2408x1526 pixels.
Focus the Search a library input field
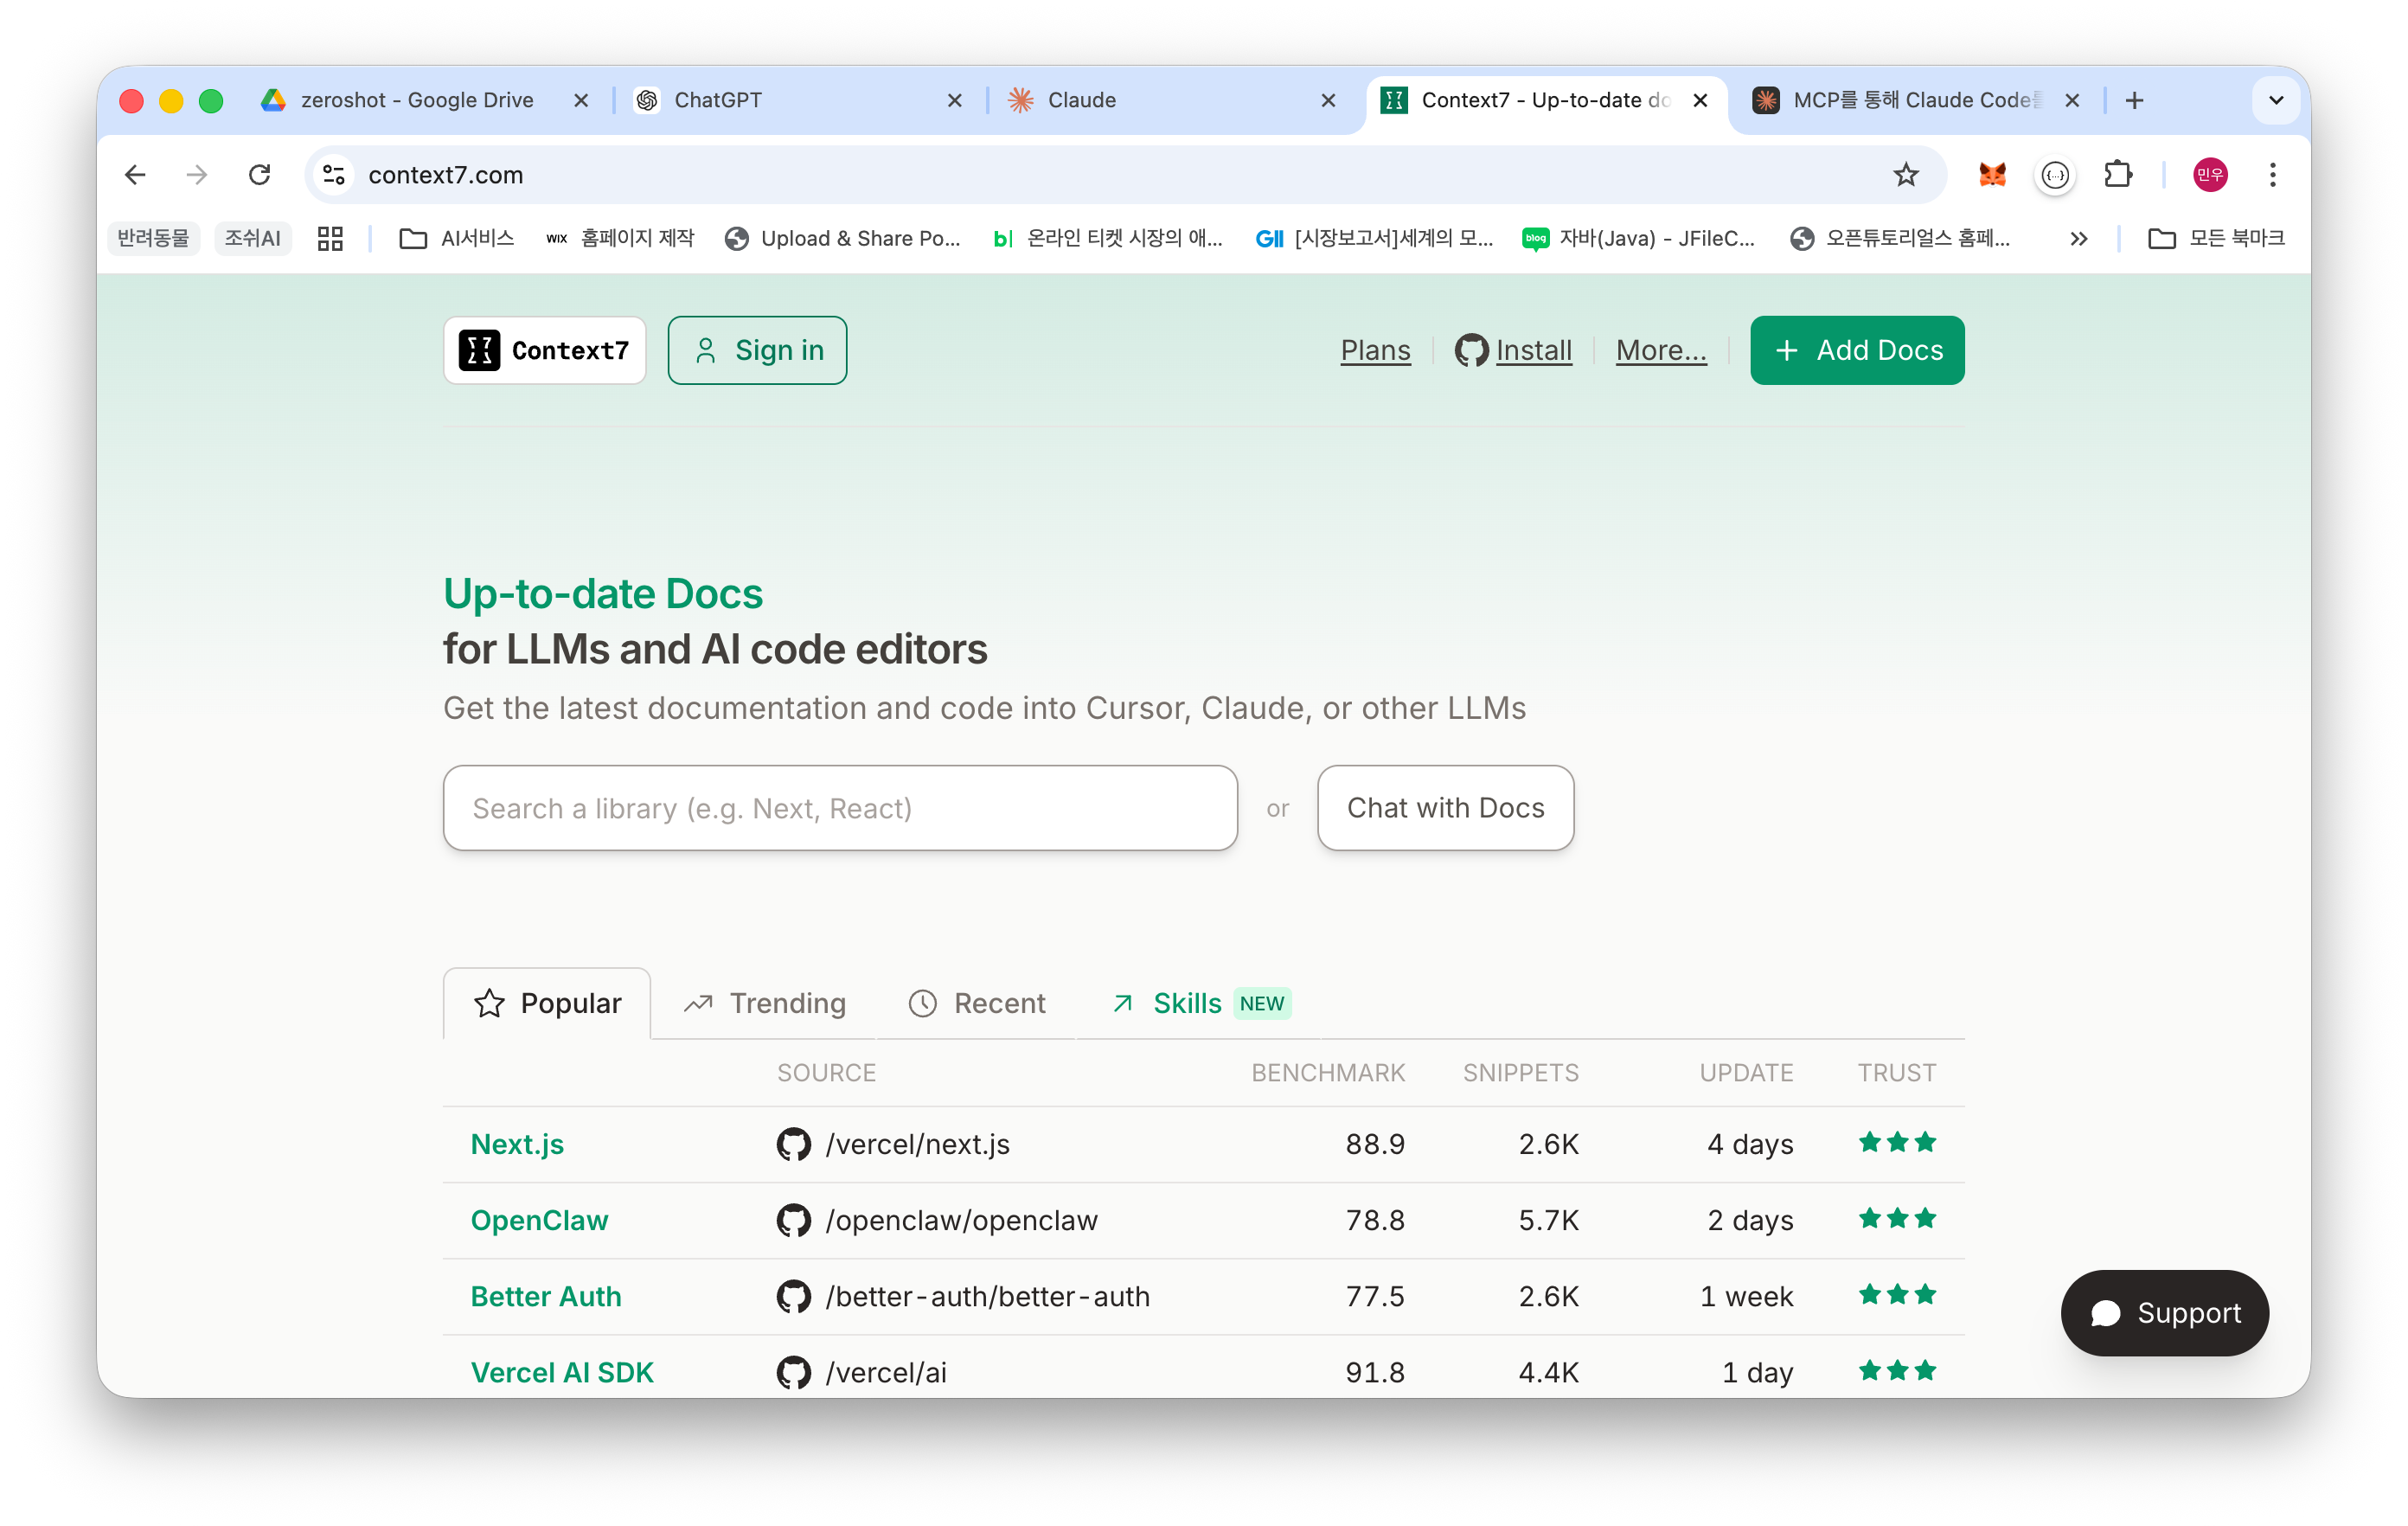point(840,808)
